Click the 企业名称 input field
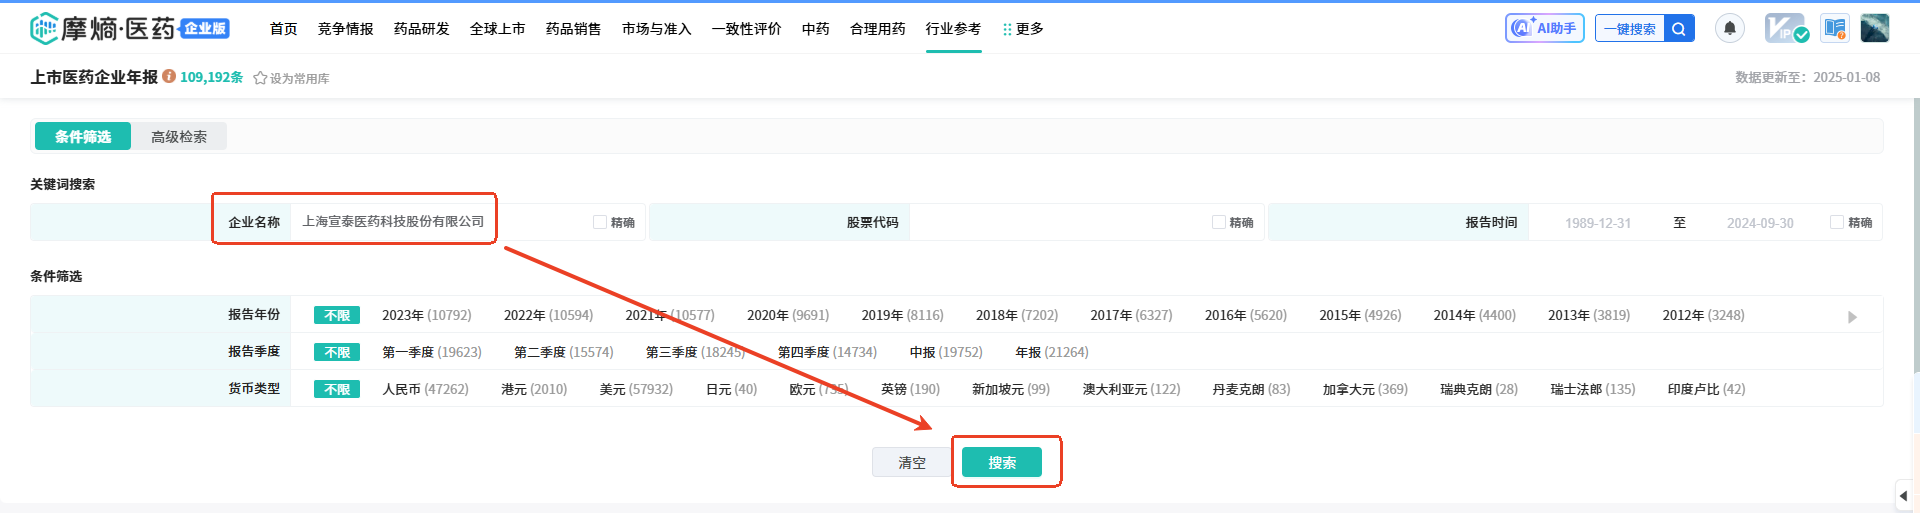 440,222
